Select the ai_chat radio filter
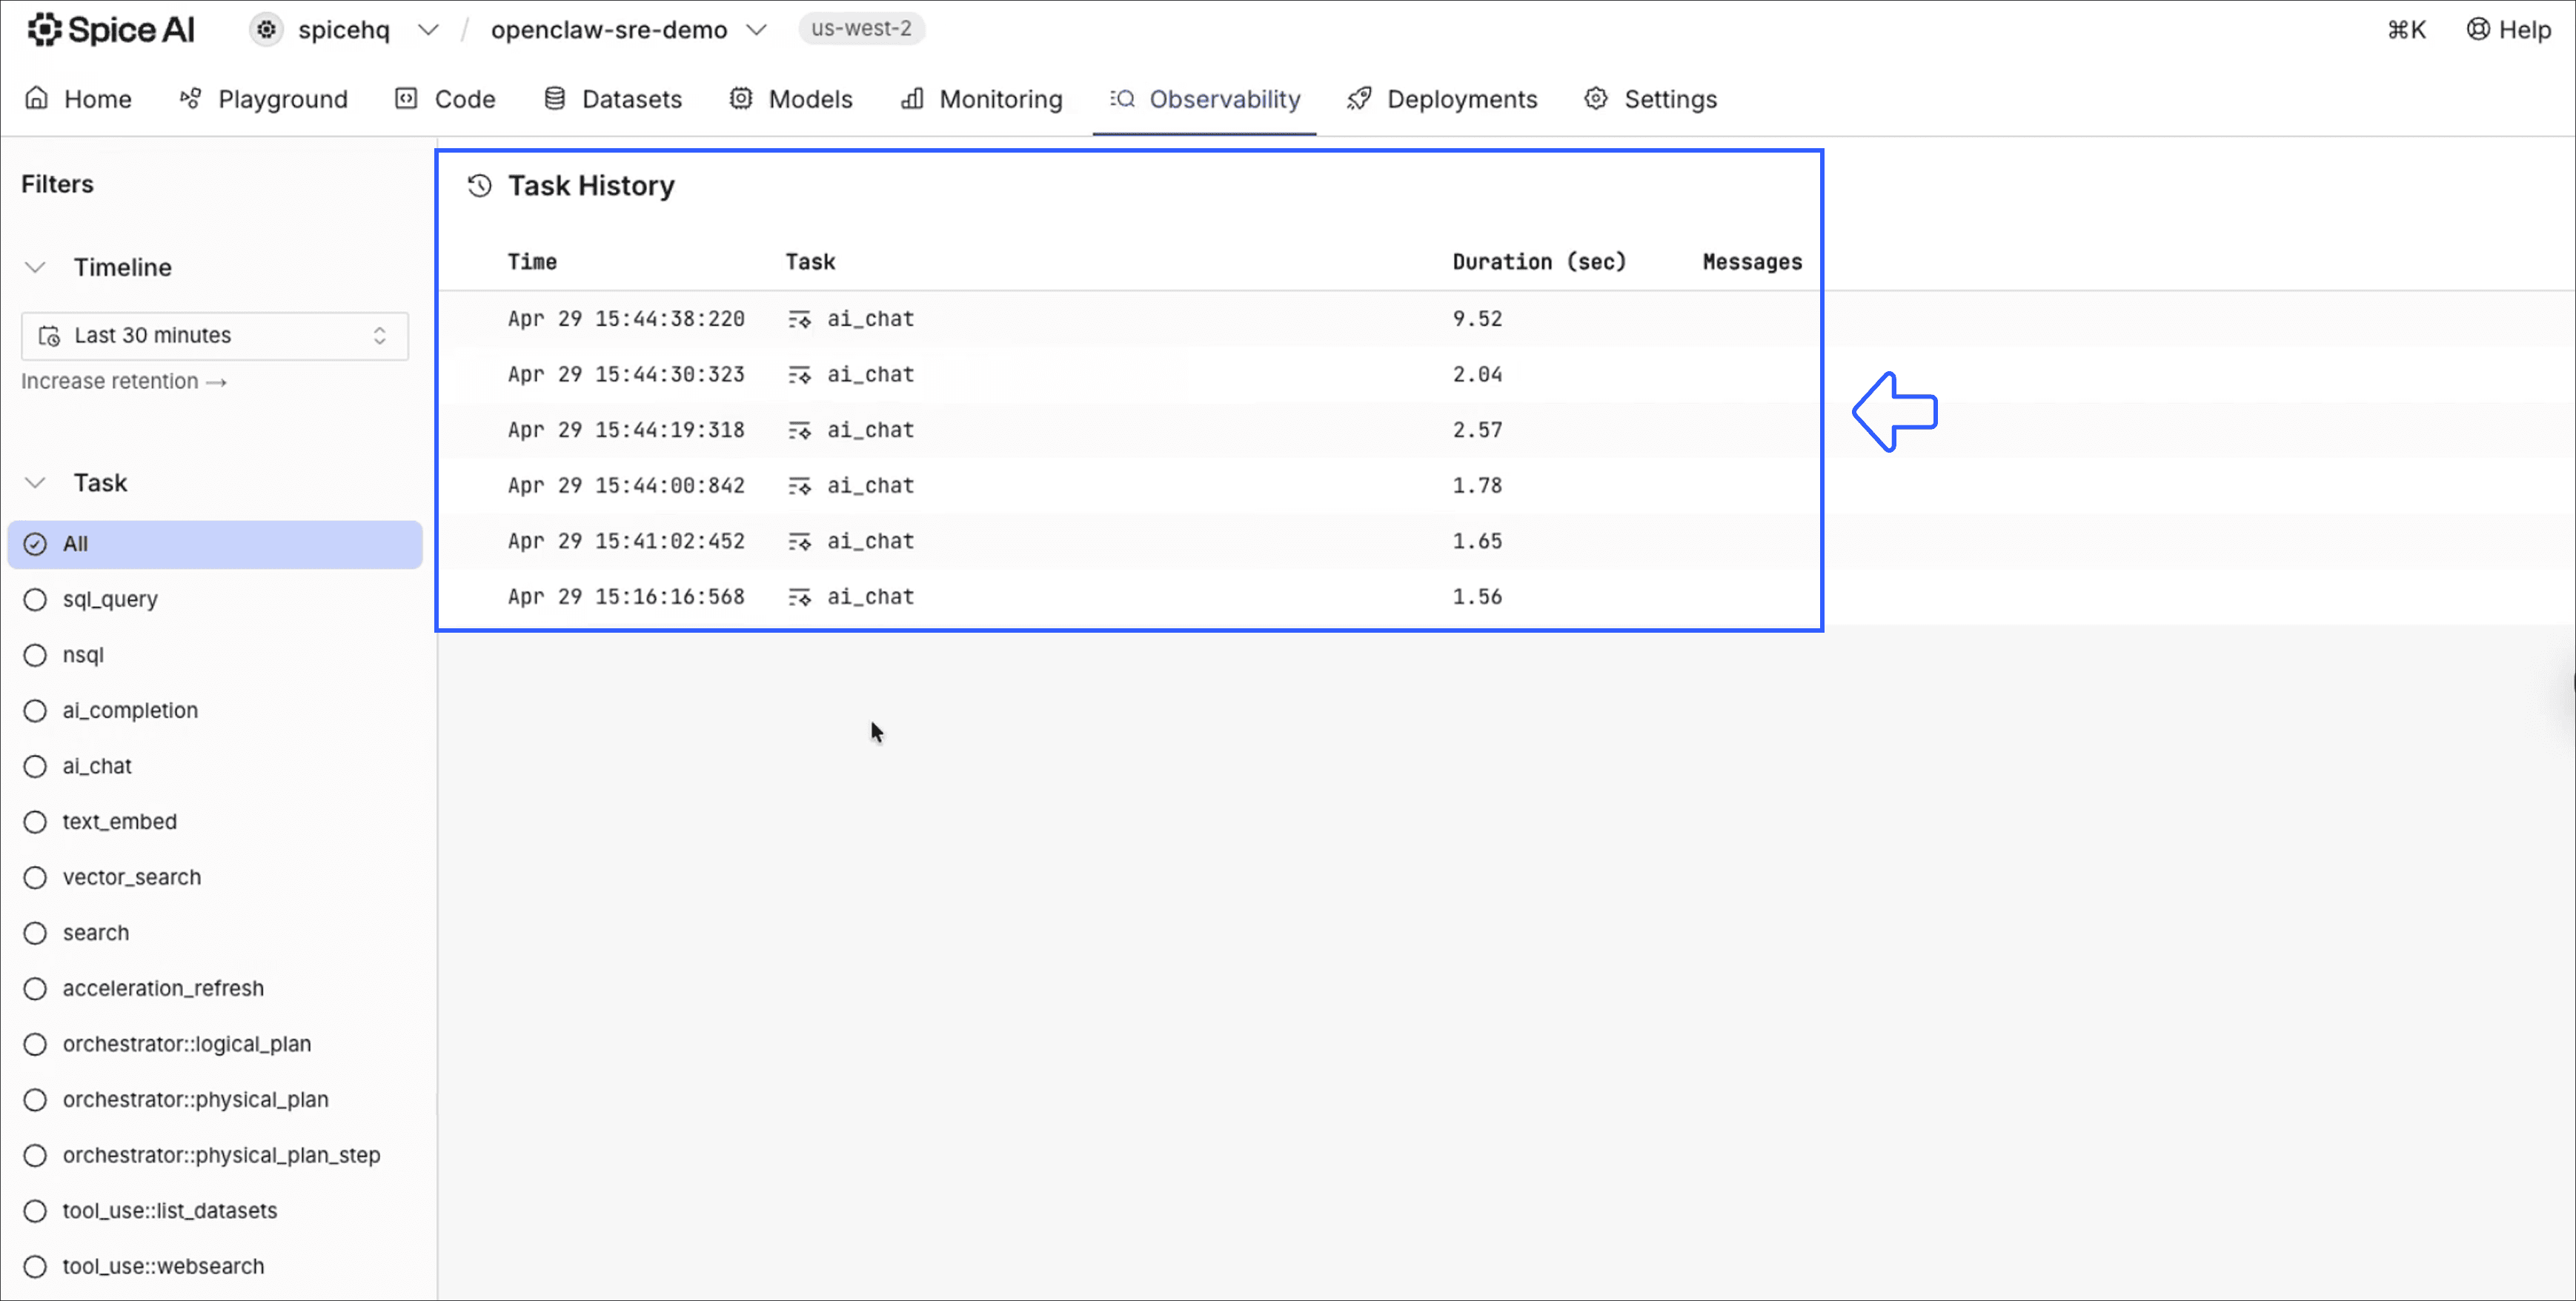 click(35, 766)
